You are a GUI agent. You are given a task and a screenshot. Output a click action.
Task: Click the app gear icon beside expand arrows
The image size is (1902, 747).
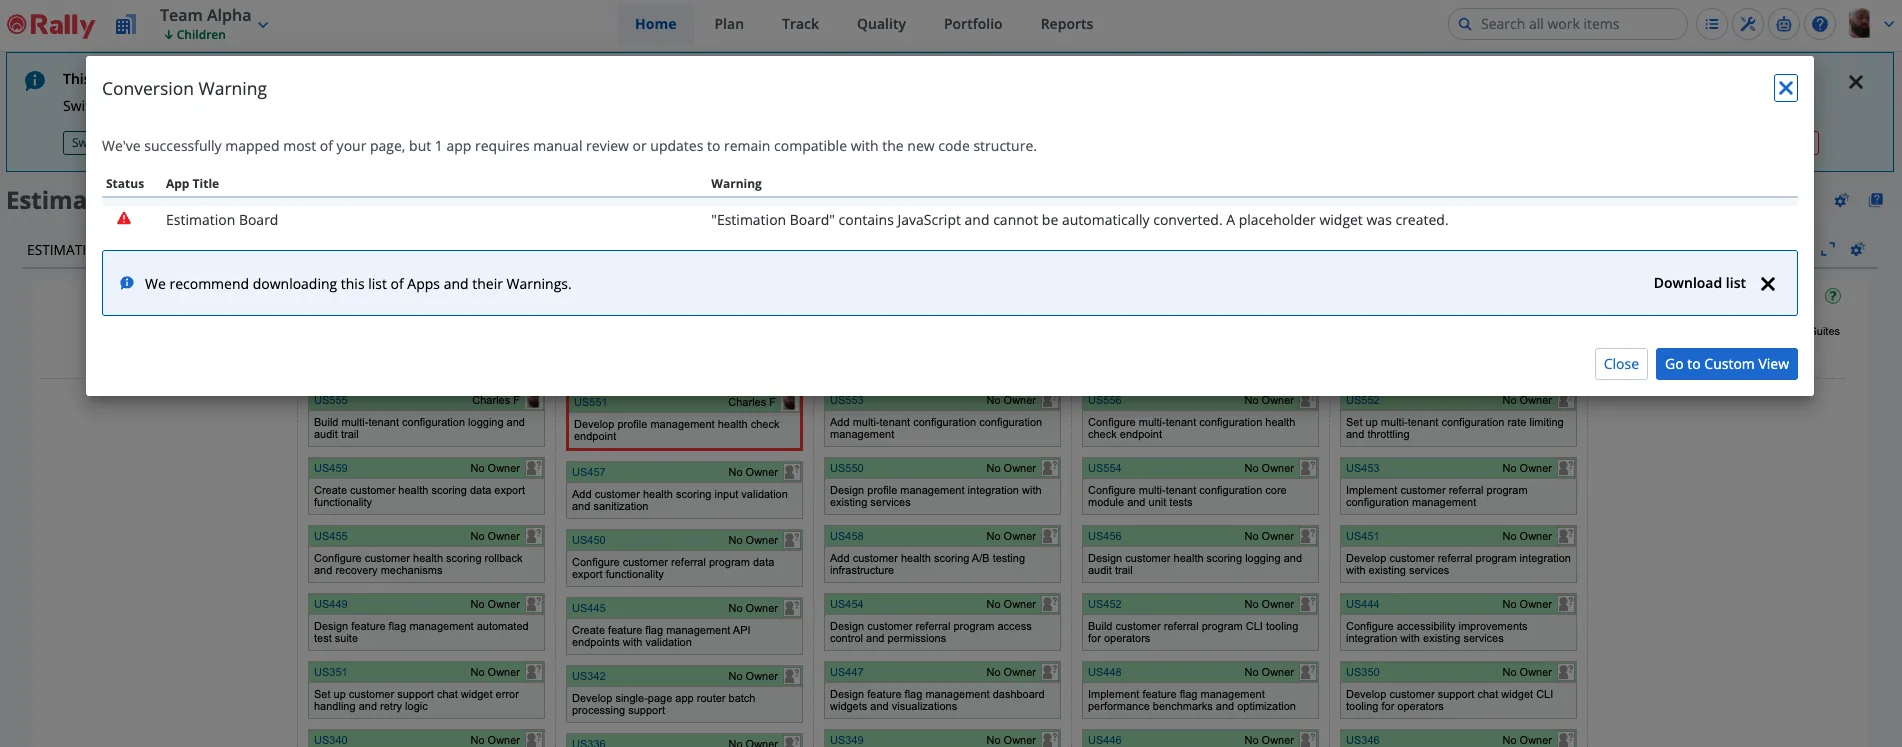[1857, 249]
